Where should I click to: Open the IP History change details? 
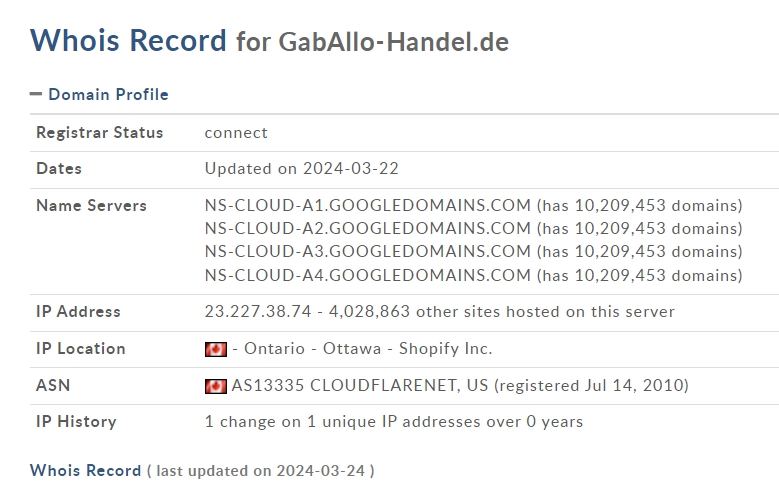click(x=393, y=422)
